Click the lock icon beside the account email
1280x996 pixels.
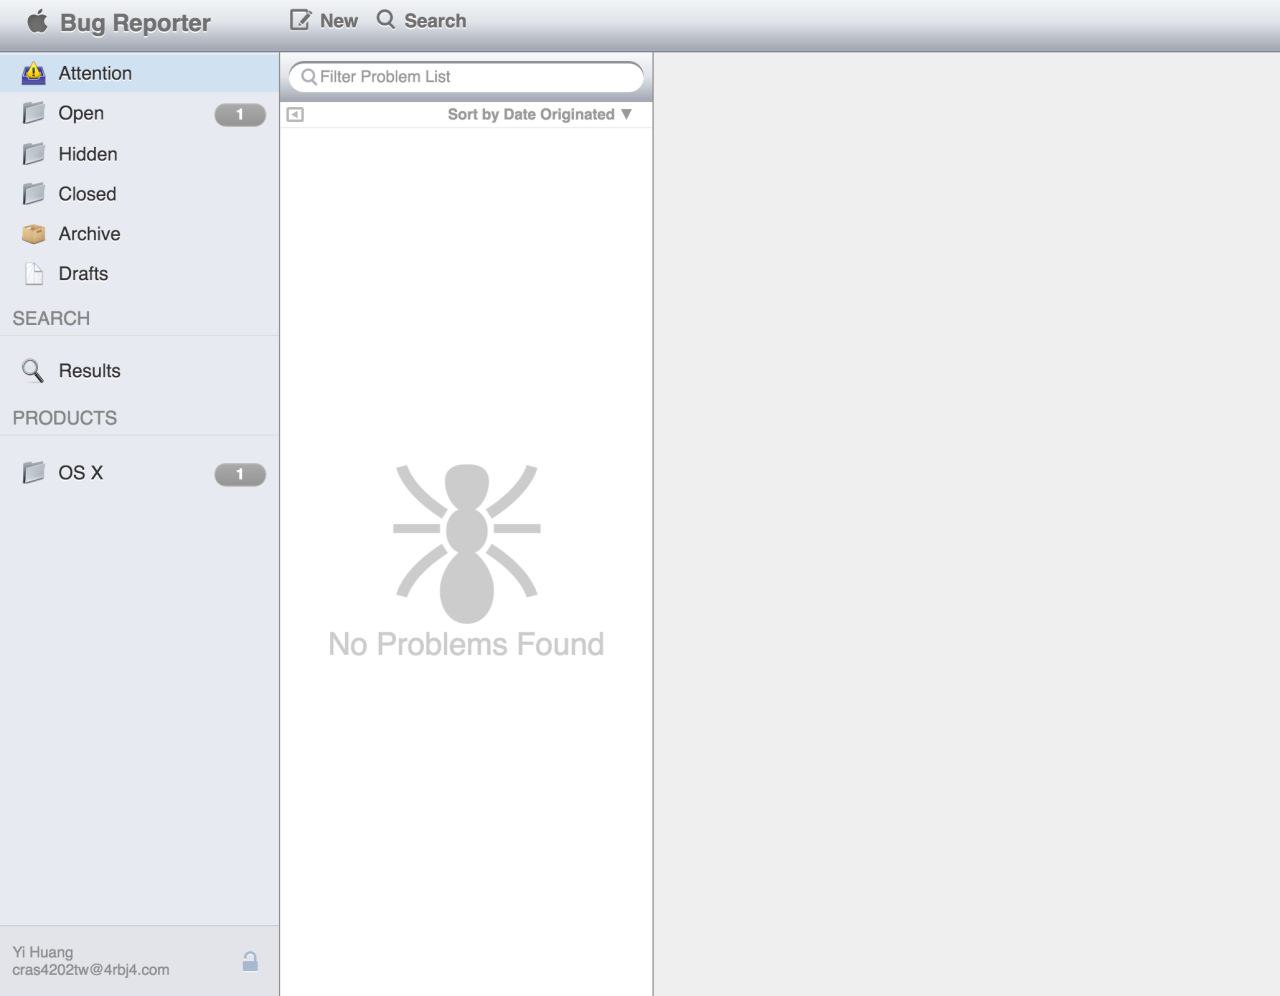(250, 961)
